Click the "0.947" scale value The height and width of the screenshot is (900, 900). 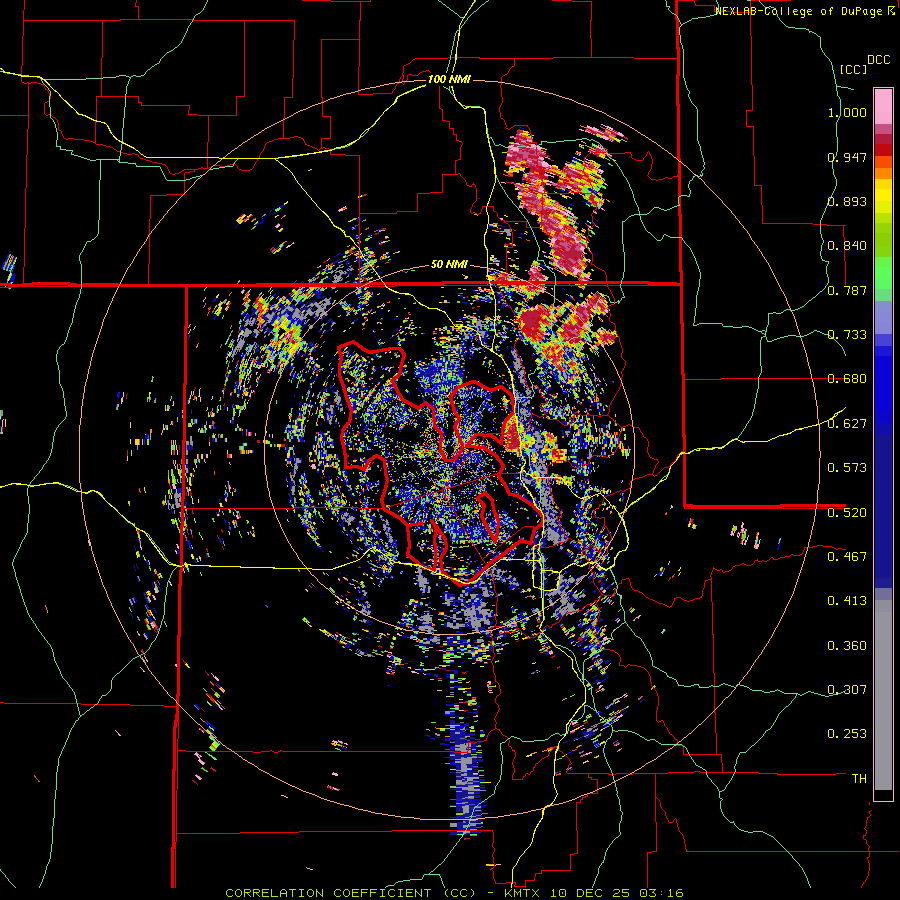[x=847, y=157]
